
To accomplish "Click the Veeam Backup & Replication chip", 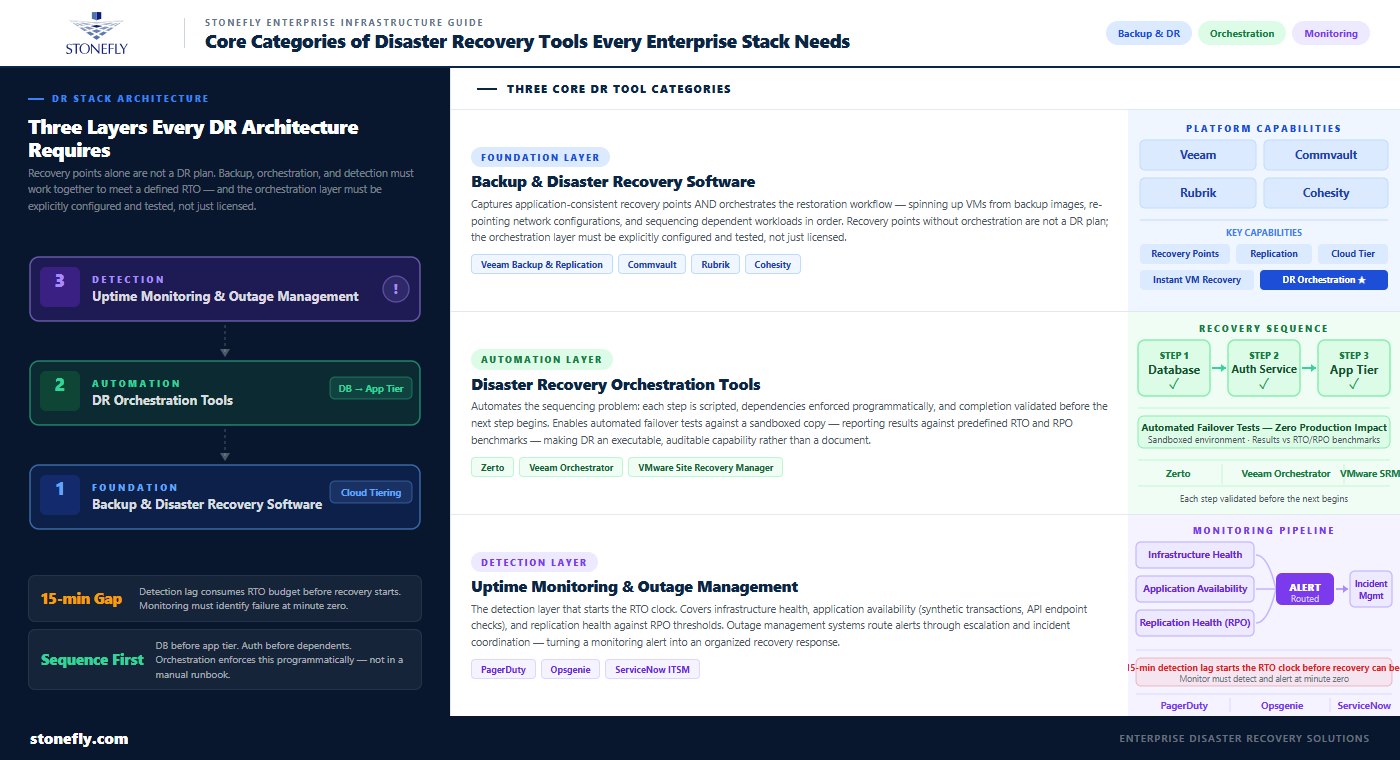I will point(541,265).
